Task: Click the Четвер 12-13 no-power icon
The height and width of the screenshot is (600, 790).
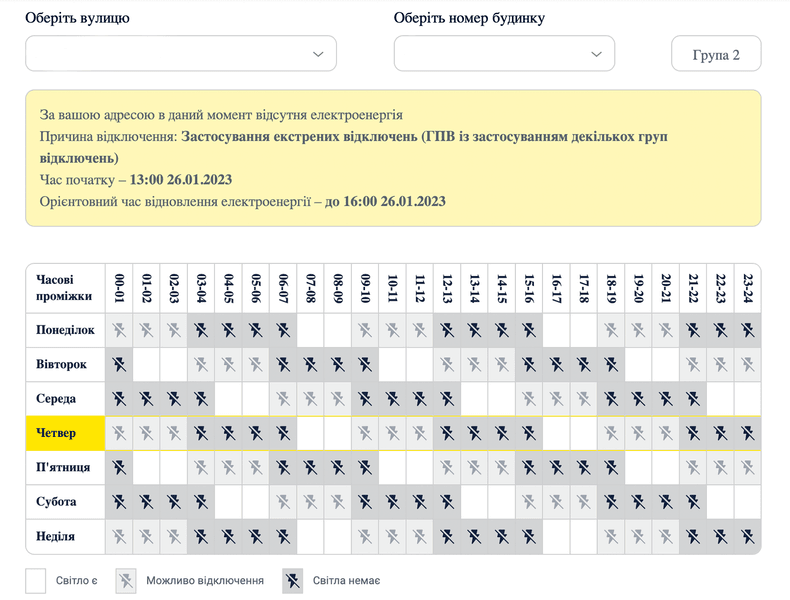Action: (x=447, y=433)
